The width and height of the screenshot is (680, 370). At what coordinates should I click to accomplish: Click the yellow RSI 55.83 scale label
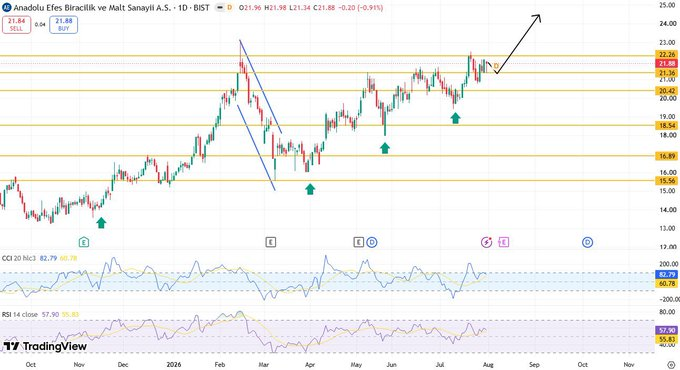(667, 339)
